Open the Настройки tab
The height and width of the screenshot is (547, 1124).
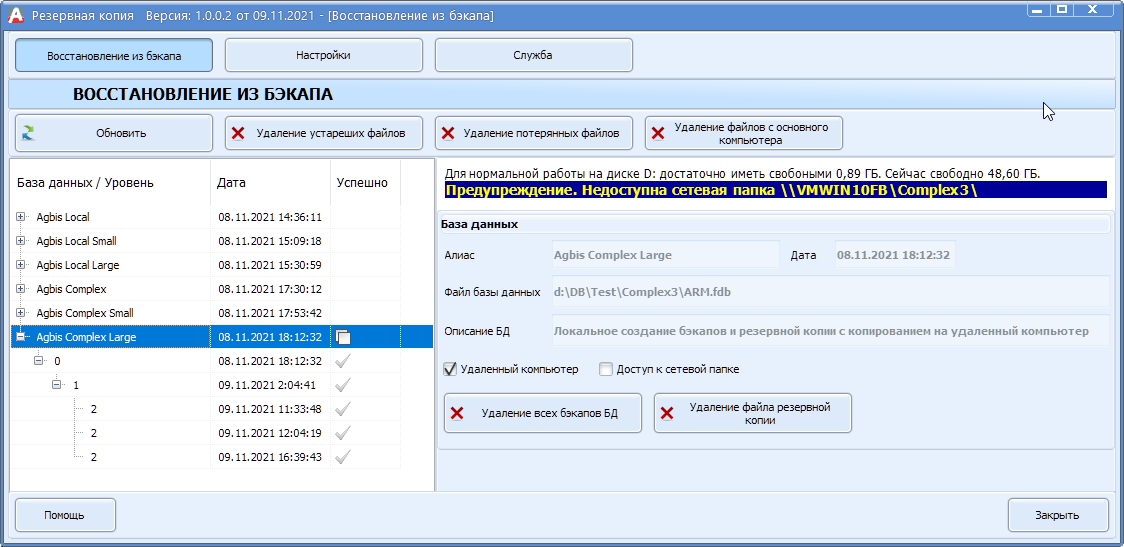pos(323,55)
